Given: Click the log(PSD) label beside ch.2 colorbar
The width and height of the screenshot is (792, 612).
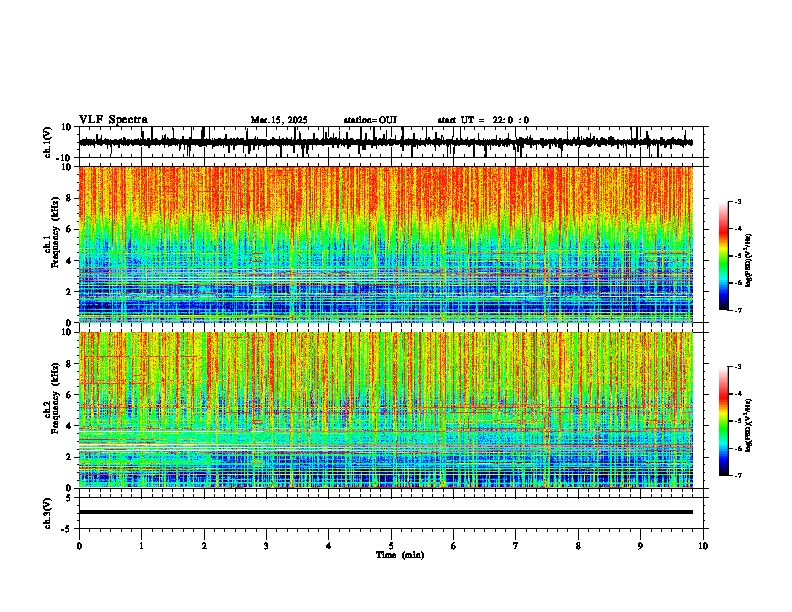Looking at the screenshot, I should pos(749,425).
